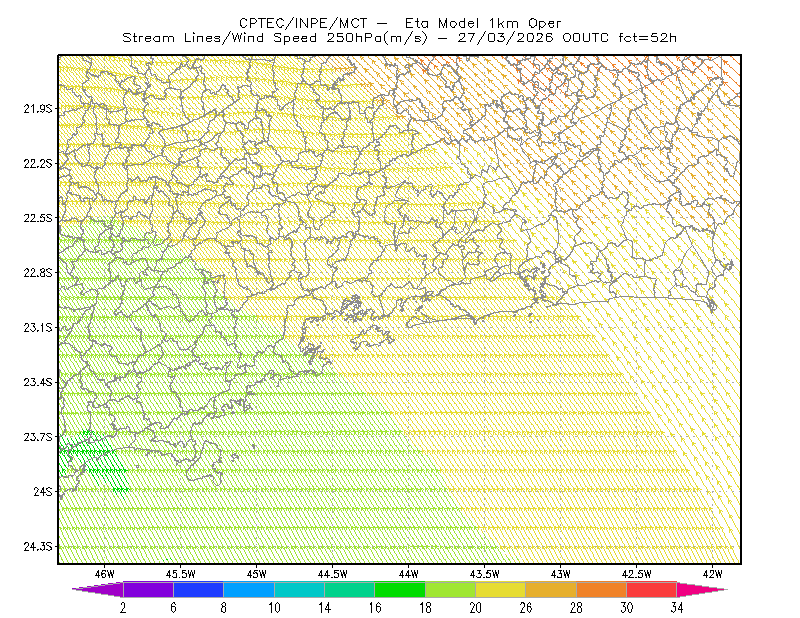This screenshot has height=618, width=800.
Task: Click the CPTEC/INPE/MCT title text
Action: click(303, 23)
